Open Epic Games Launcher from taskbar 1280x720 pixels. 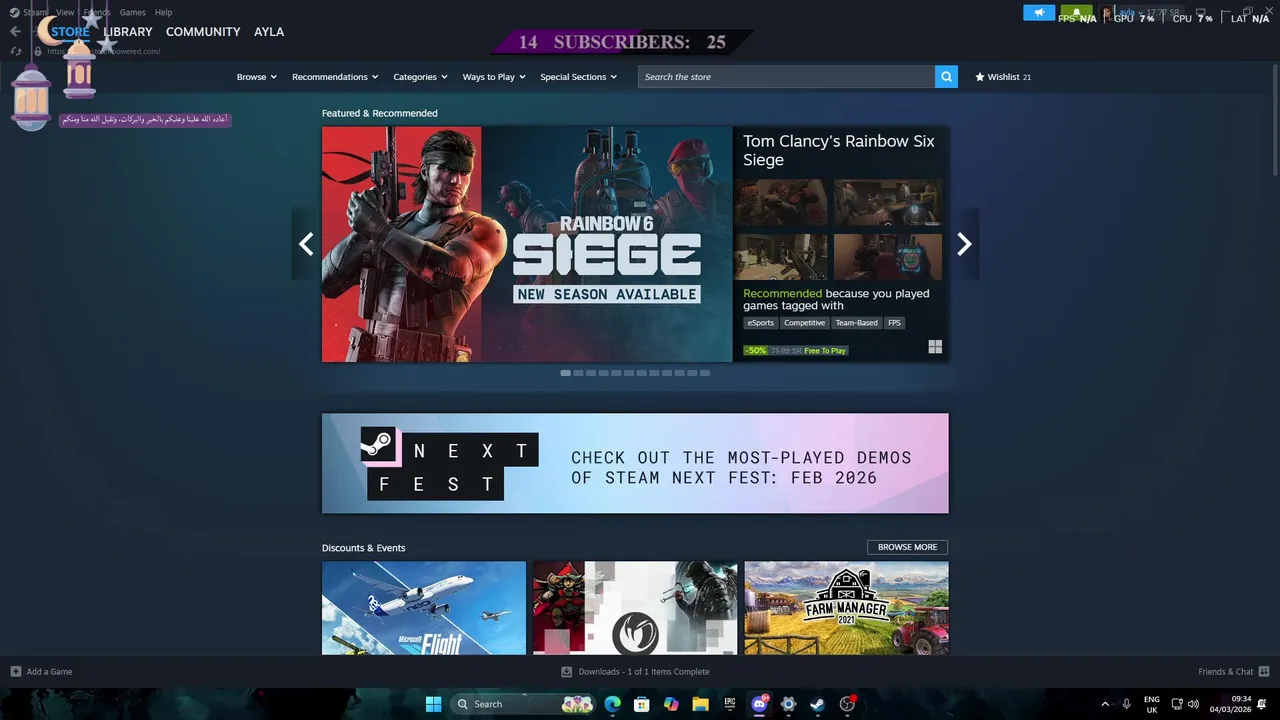(x=730, y=704)
